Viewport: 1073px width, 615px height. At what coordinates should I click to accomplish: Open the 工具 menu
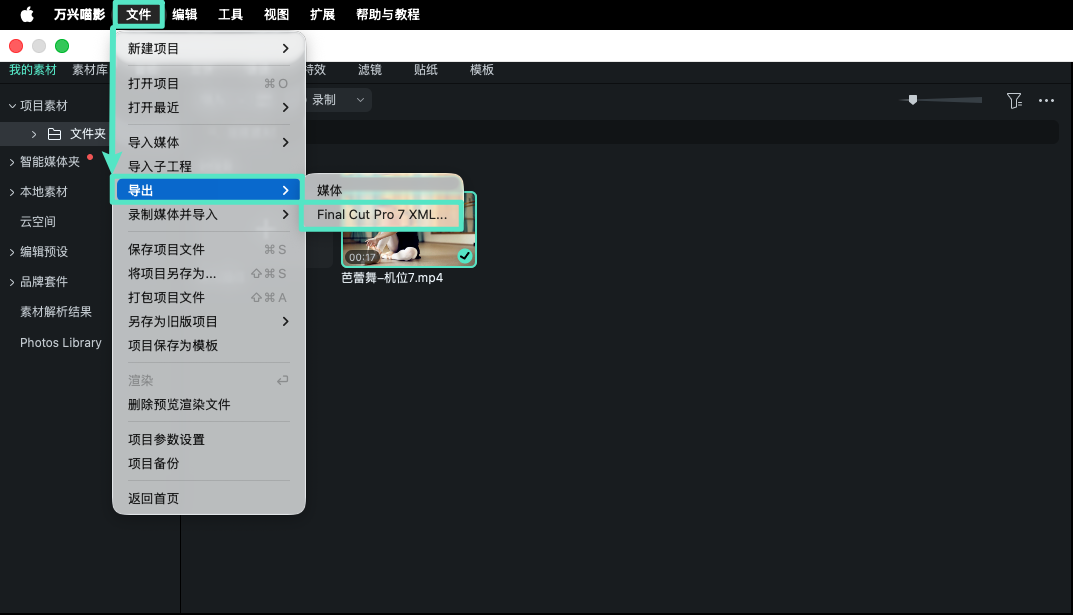pos(231,14)
